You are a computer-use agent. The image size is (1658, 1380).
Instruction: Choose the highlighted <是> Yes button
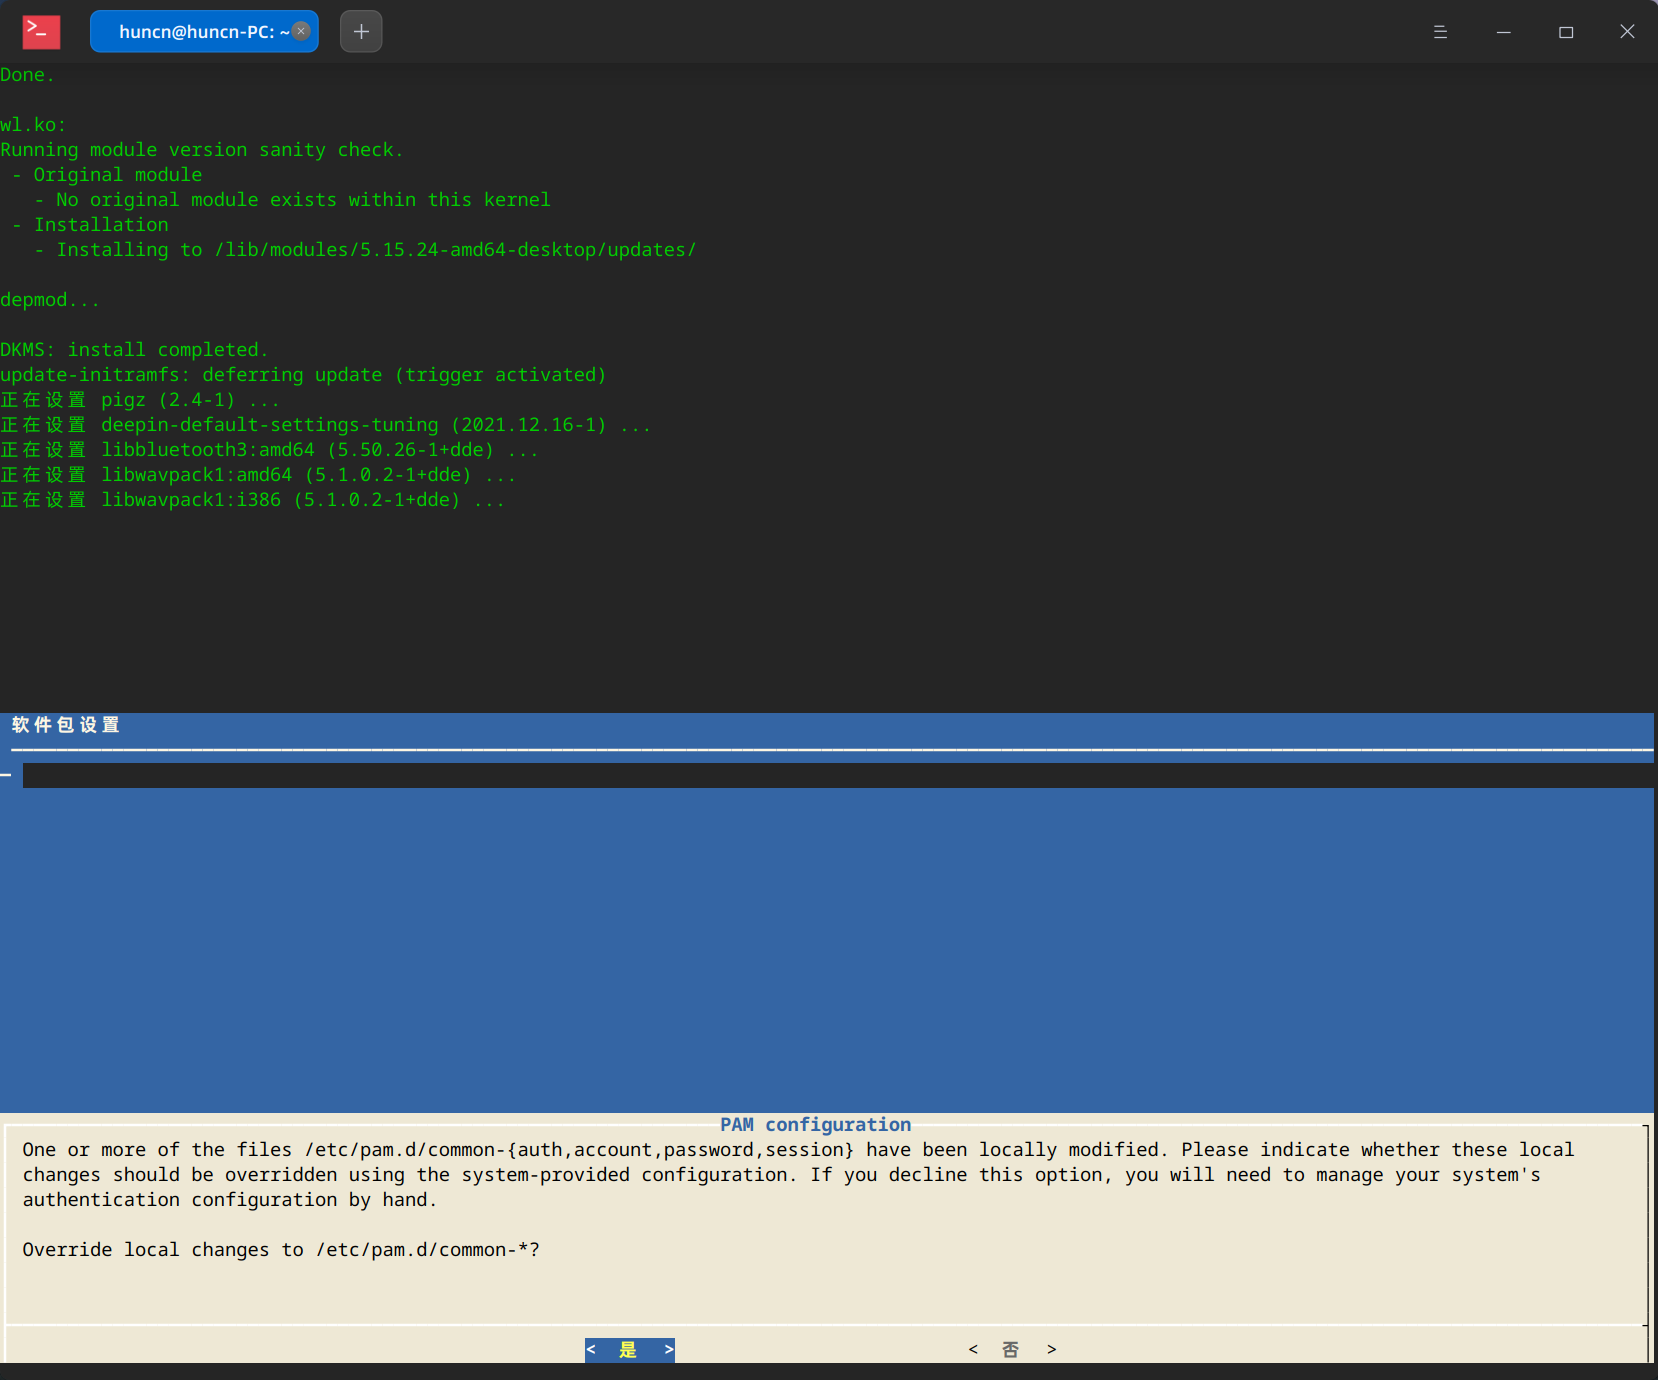point(629,1350)
